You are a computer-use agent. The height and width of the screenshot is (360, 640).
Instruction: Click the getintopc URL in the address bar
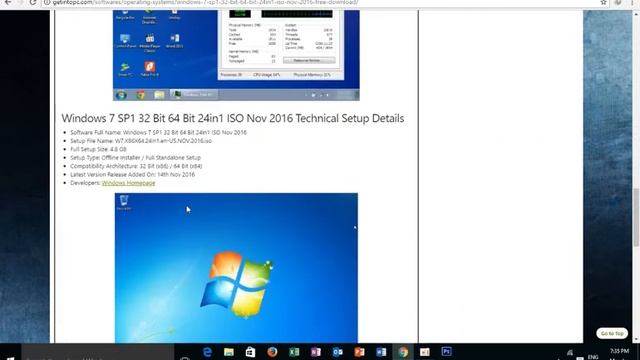[x=205, y=2]
